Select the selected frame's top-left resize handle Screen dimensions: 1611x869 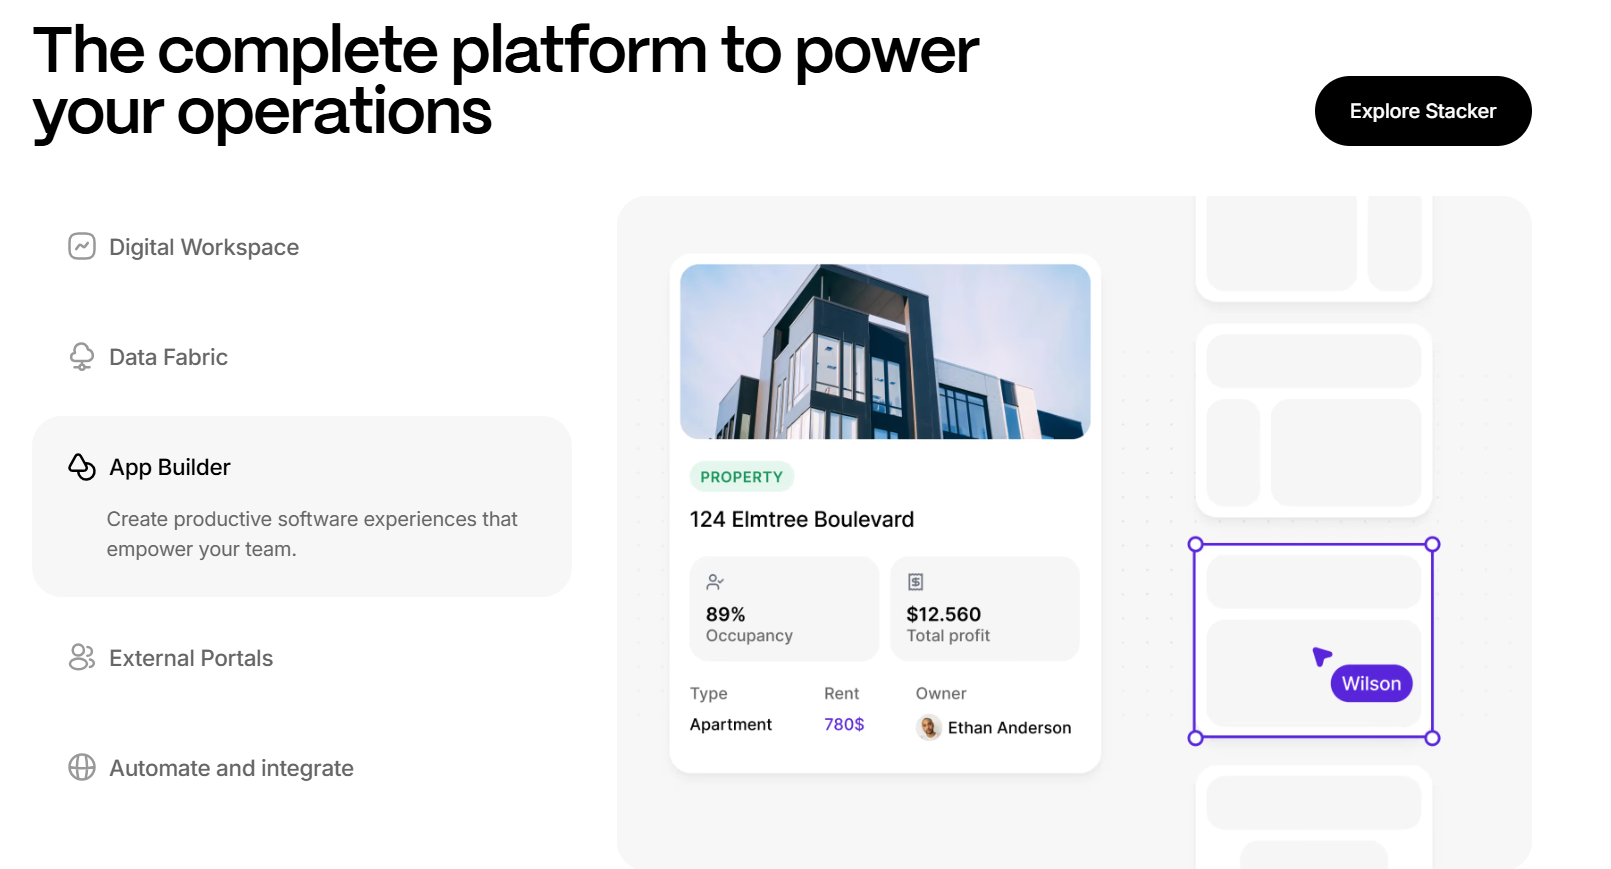pos(1196,544)
